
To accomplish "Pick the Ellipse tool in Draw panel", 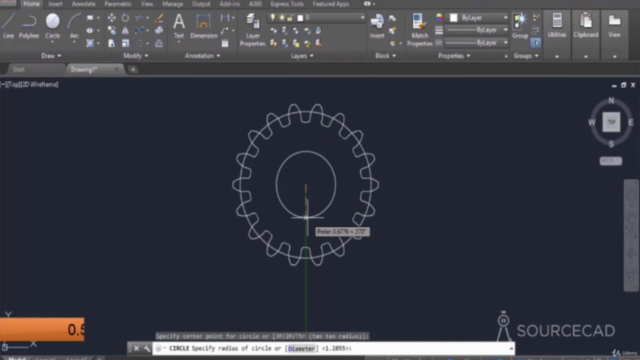I will [90, 31].
